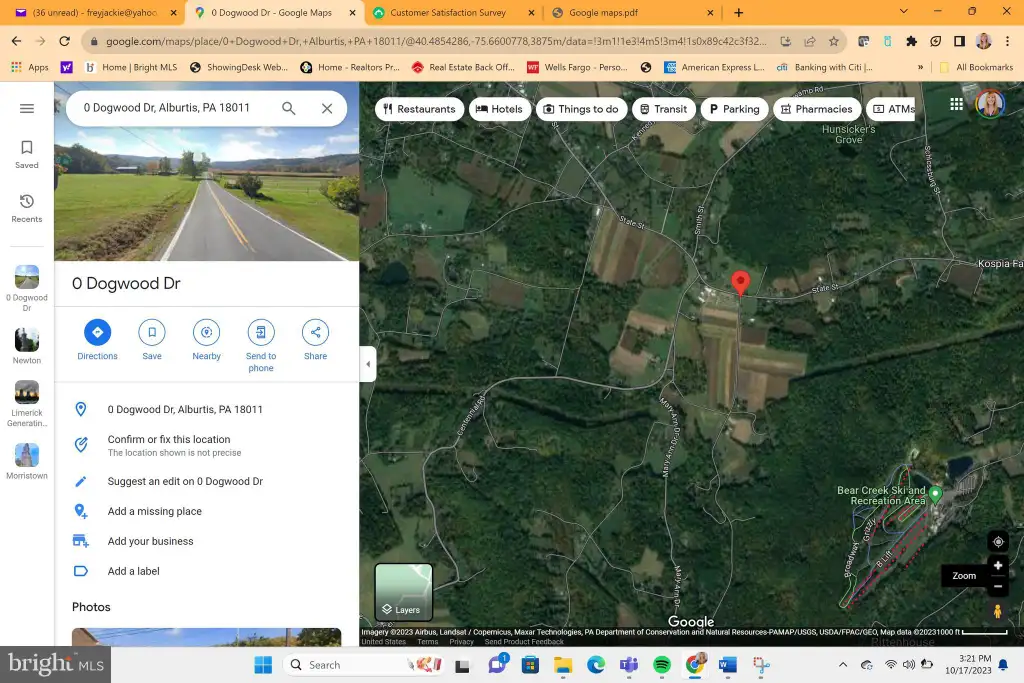This screenshot has width=1024, height=683.
Task: Filter map by Transit
Action: 664,109
